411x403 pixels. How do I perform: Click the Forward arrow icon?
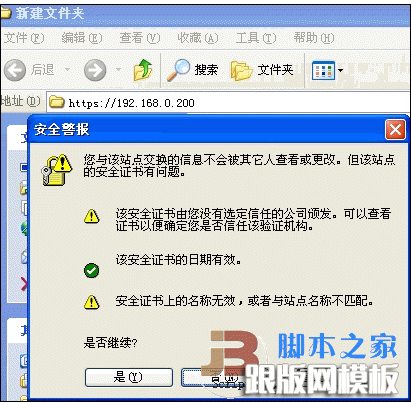tap(95, 70)
